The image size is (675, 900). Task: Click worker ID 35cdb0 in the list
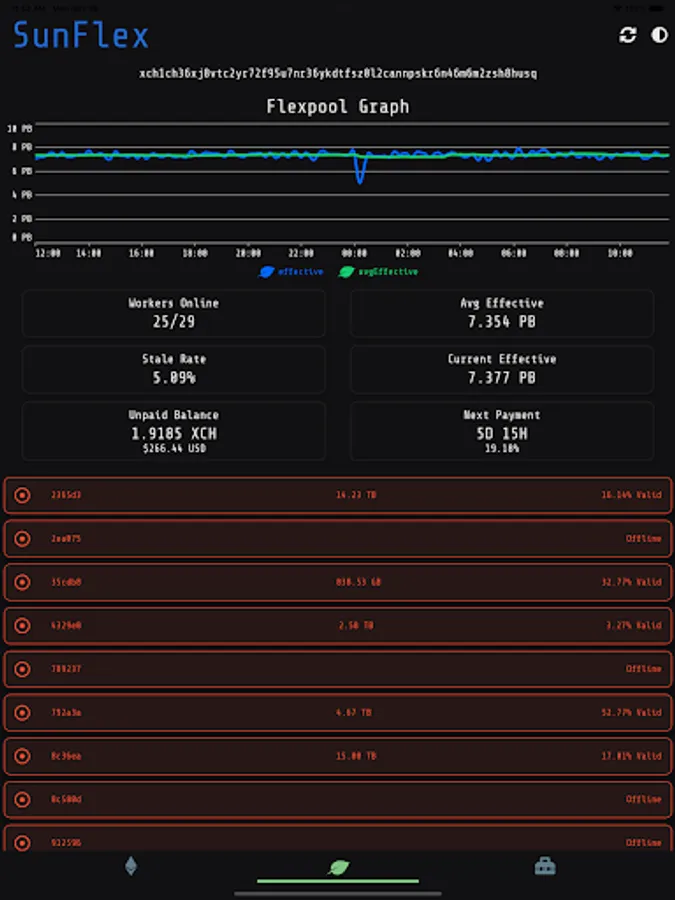[66, 582]
